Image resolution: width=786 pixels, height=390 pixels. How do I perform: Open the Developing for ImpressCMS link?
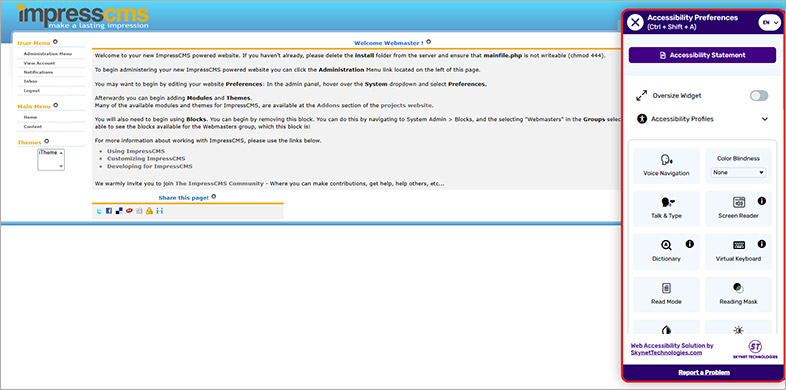pyautogui.click(x=149, y=166)
